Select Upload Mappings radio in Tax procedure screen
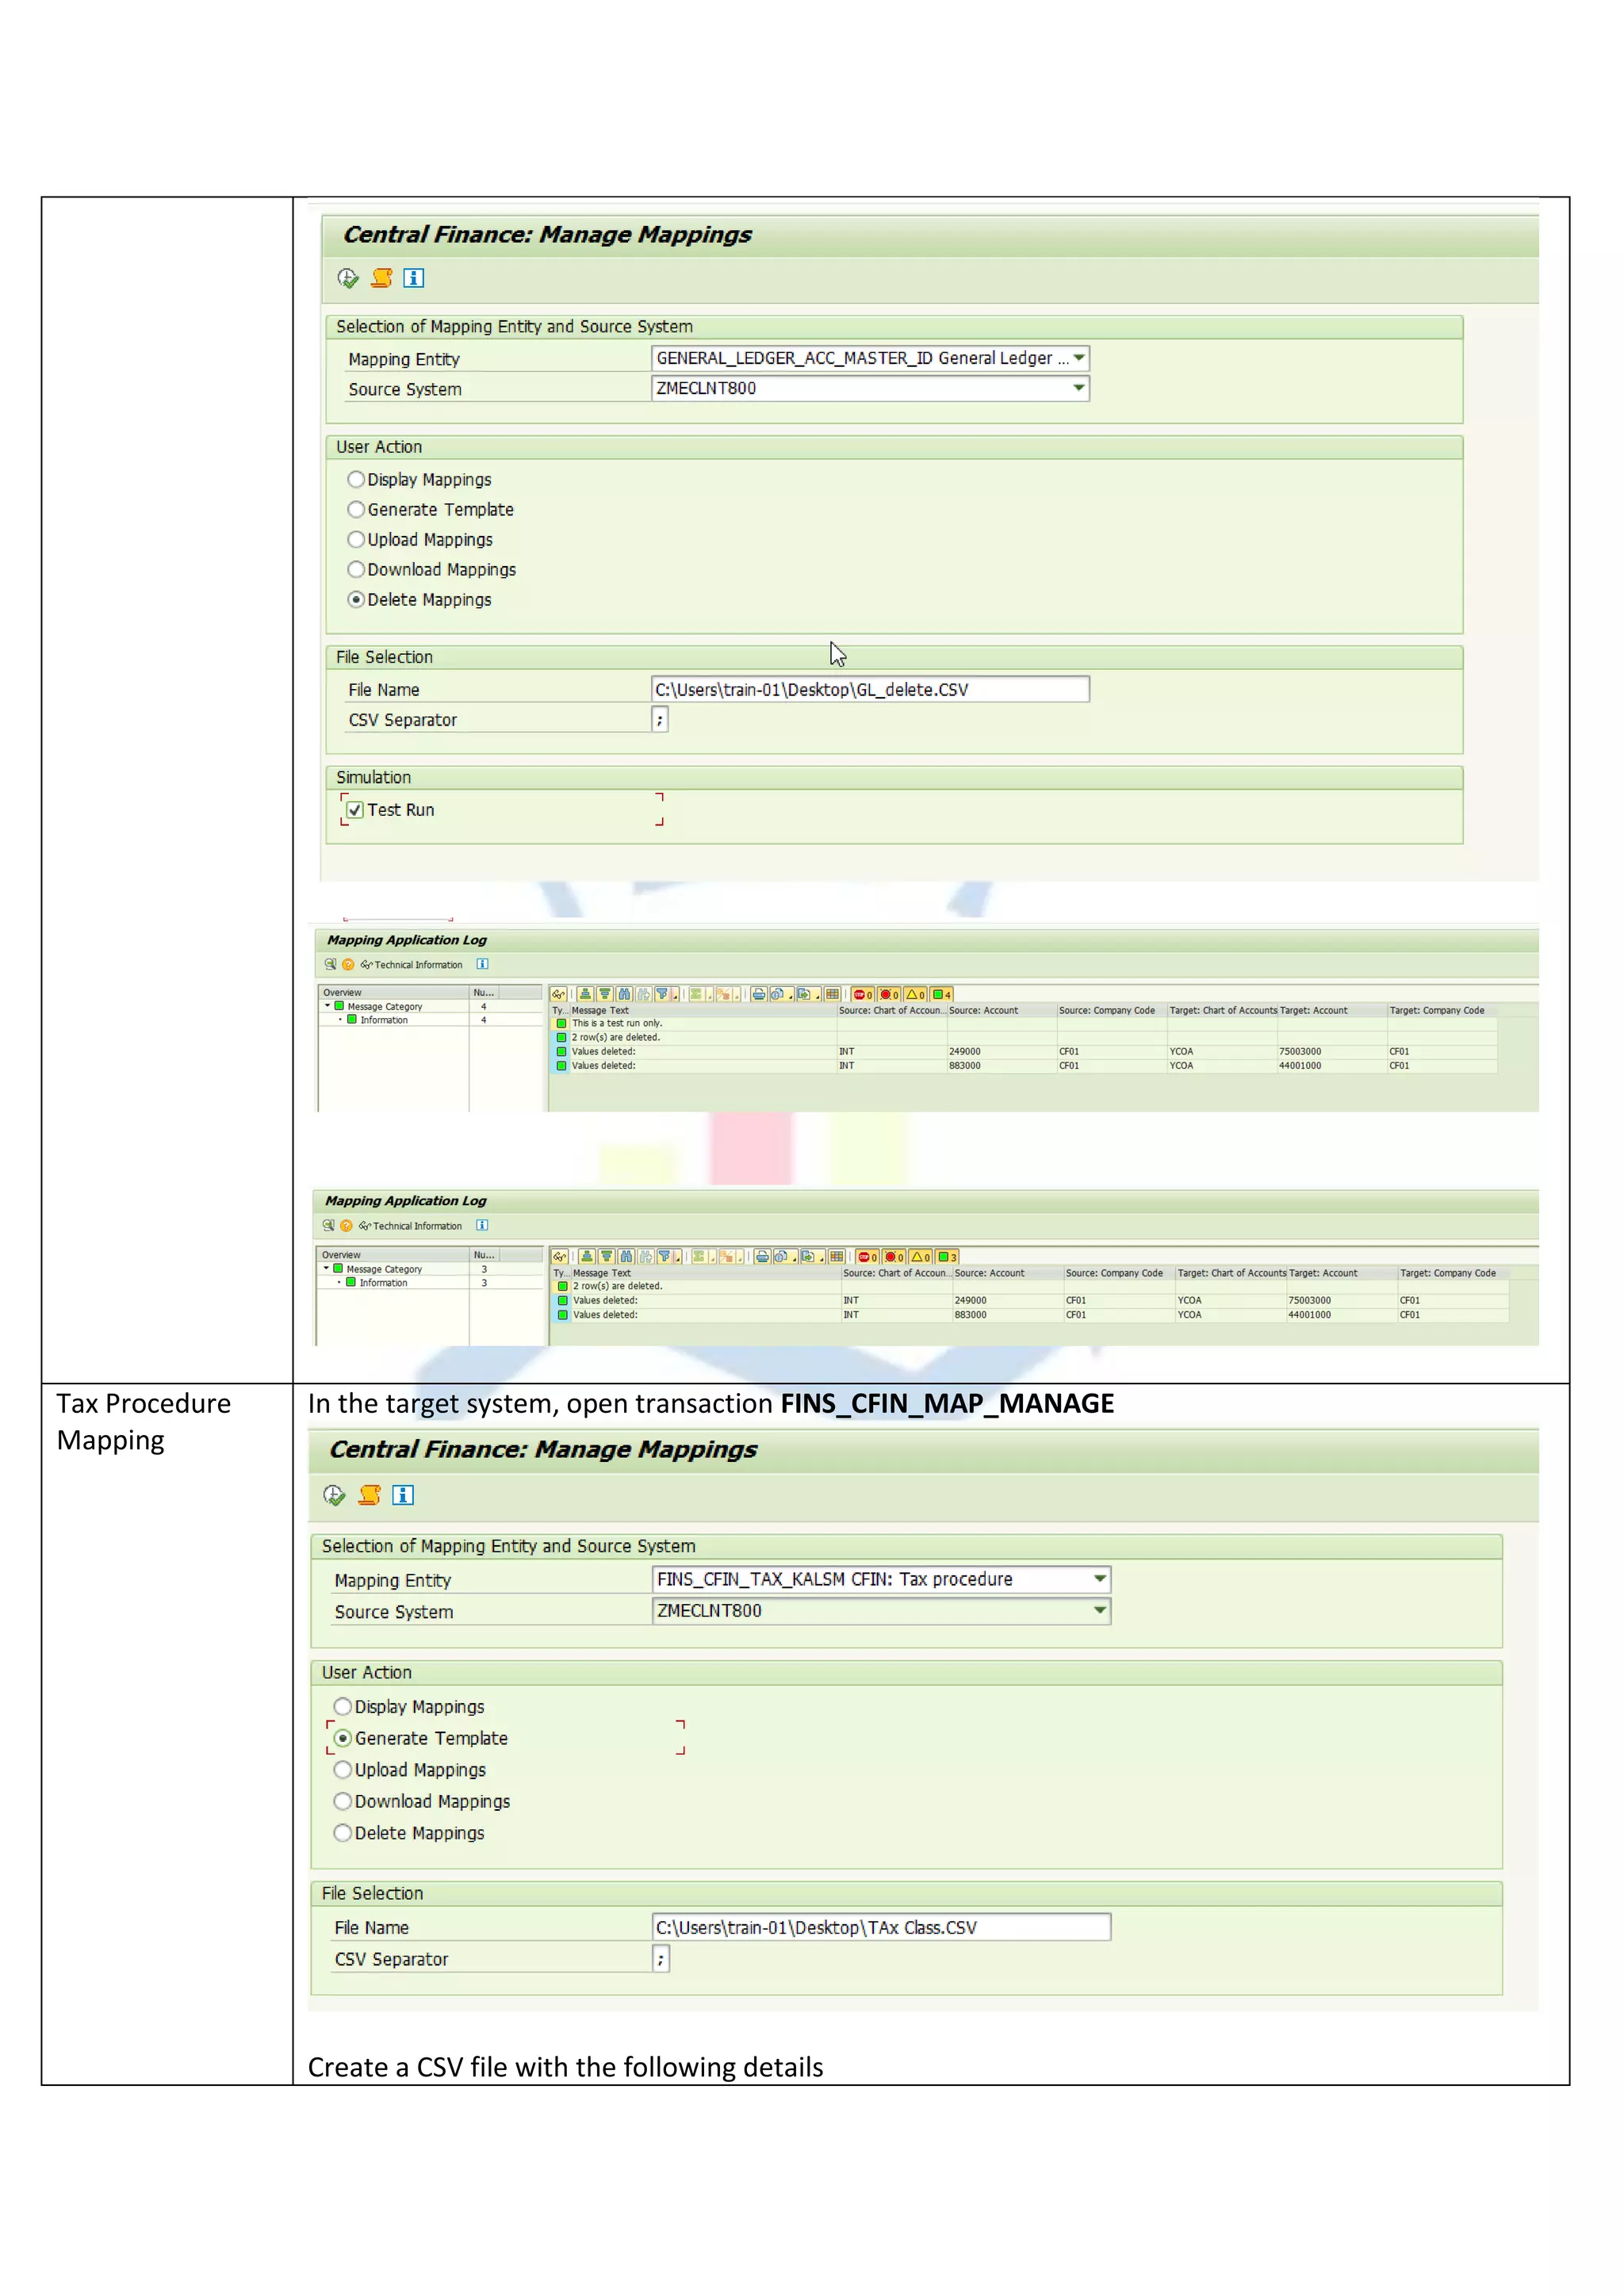Screen dimensions: 1624x2296 click(343, 1769)
